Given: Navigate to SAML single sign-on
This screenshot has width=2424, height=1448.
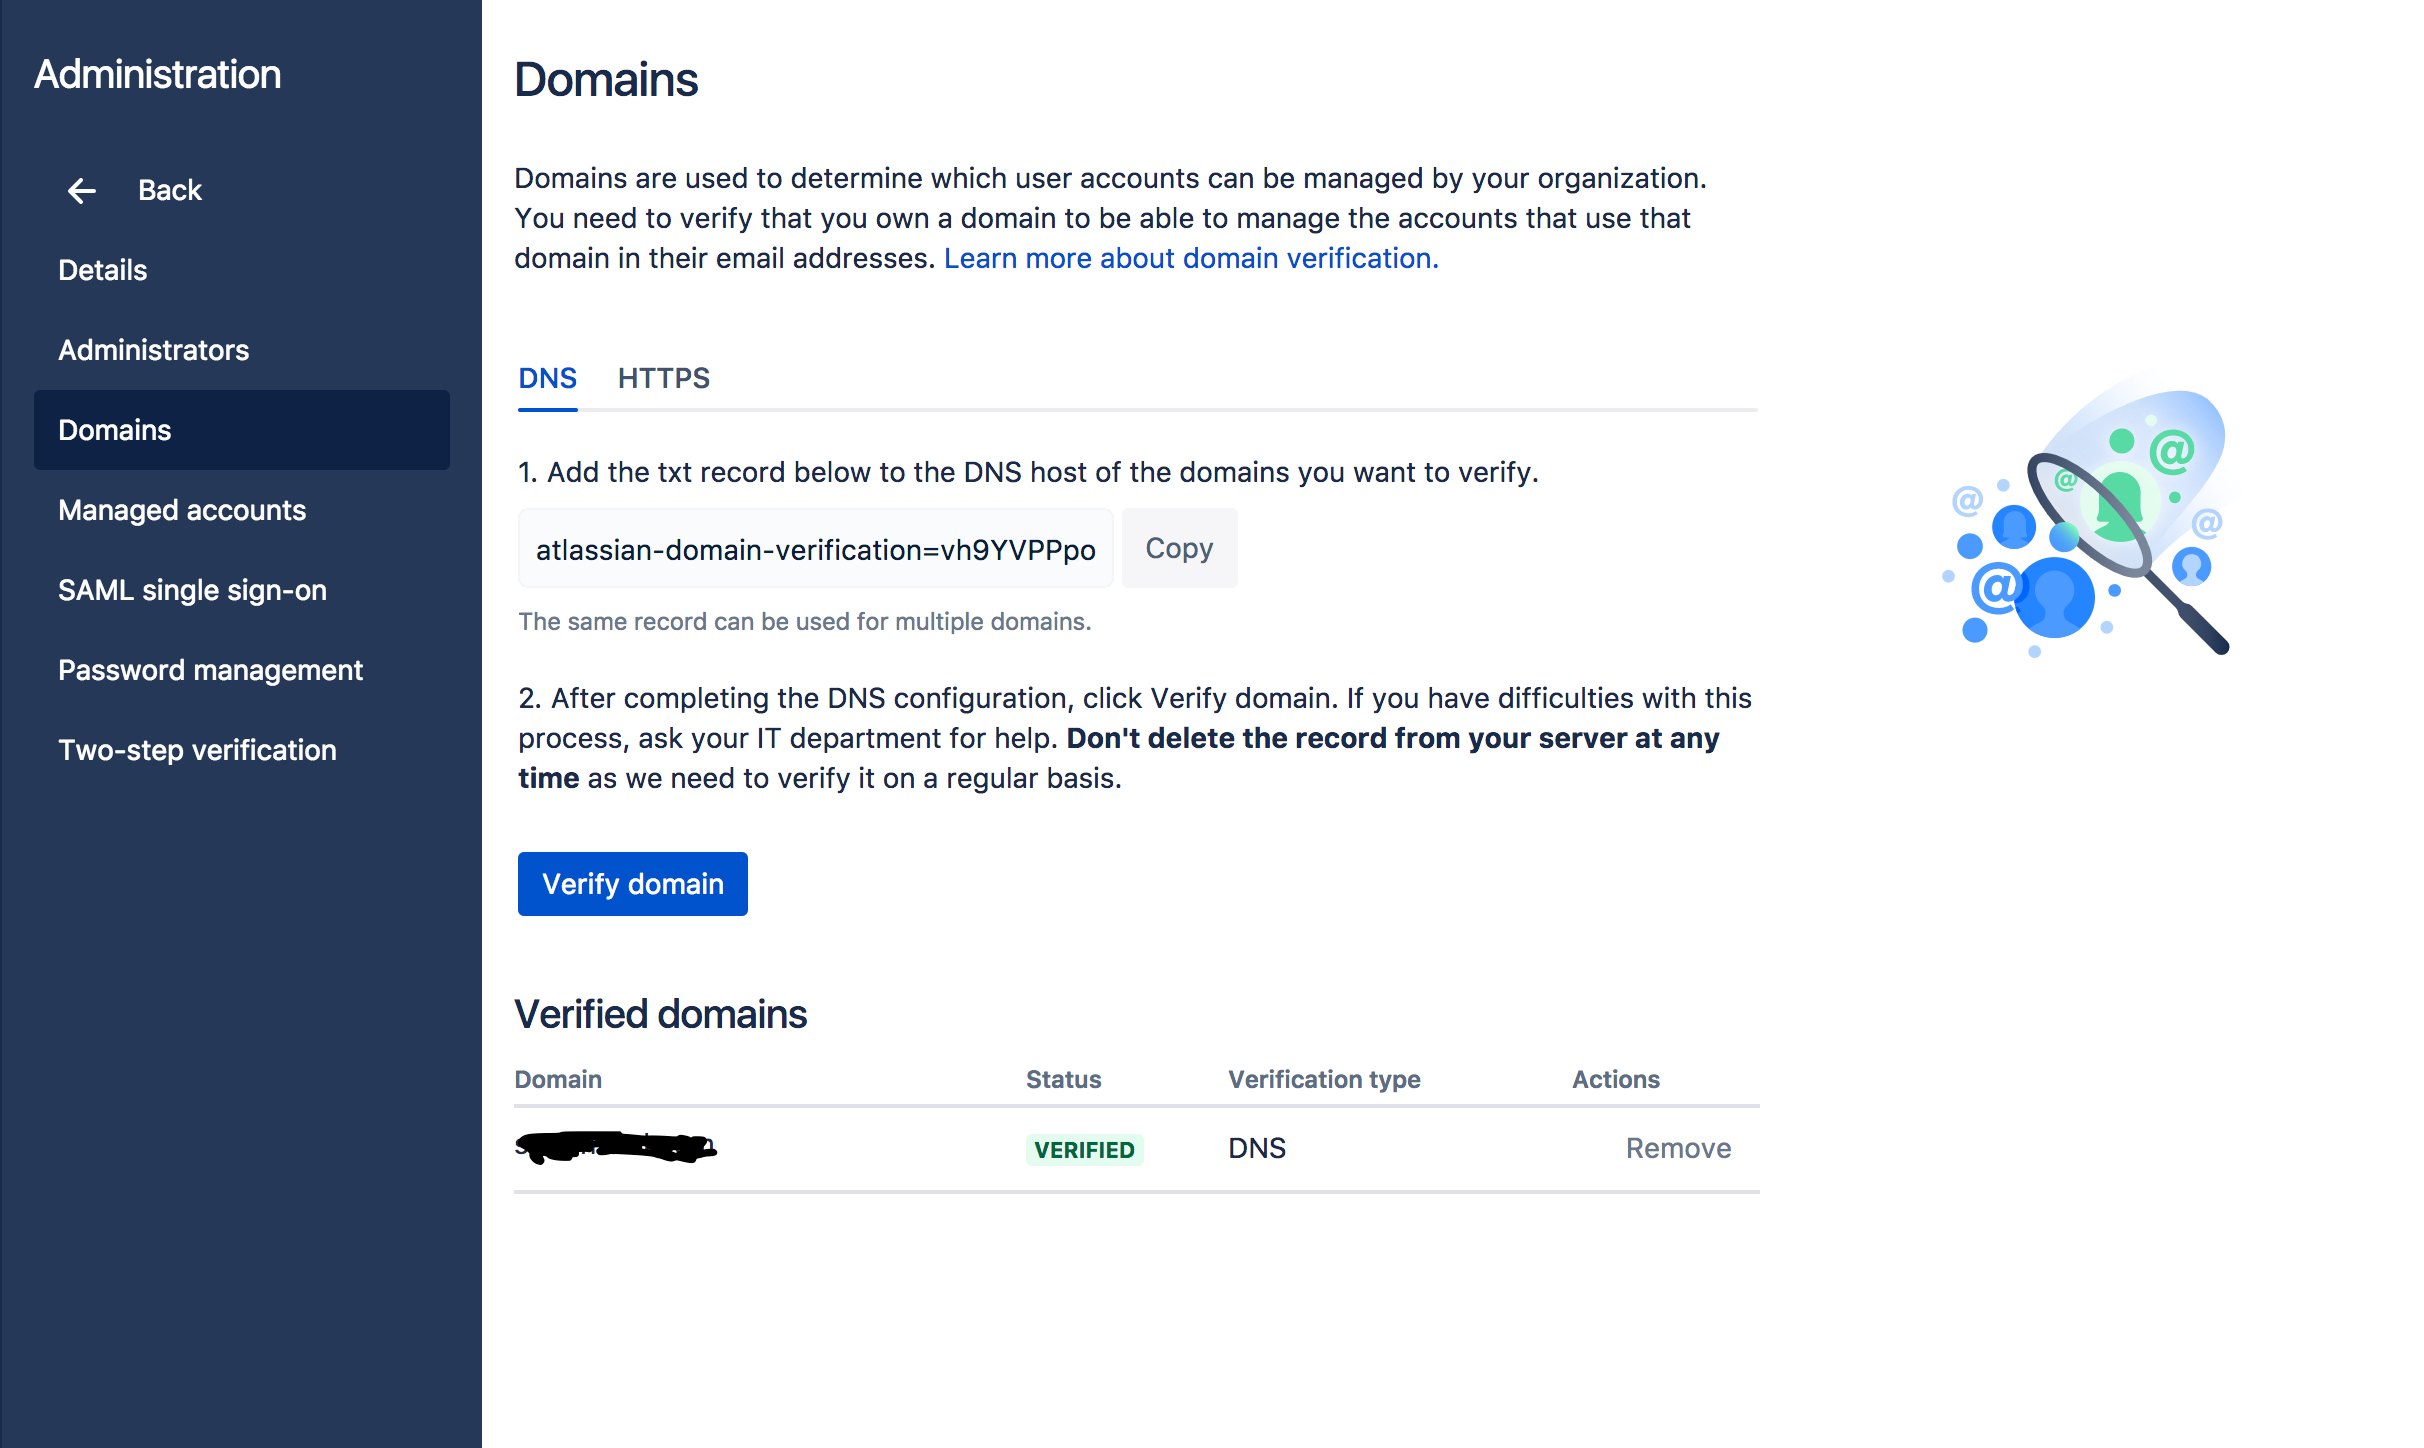Looking at the screenshot, I should (x=193, y=590).
